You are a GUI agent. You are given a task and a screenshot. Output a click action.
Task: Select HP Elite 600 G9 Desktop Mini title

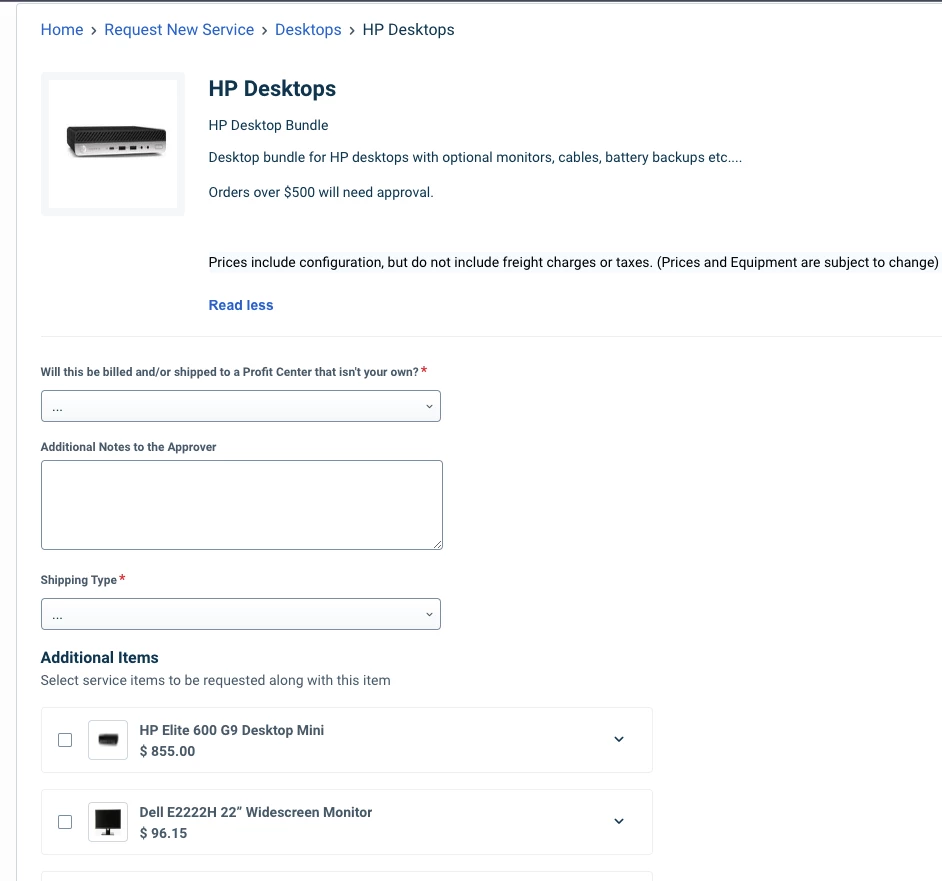click(x=232, y=730)
